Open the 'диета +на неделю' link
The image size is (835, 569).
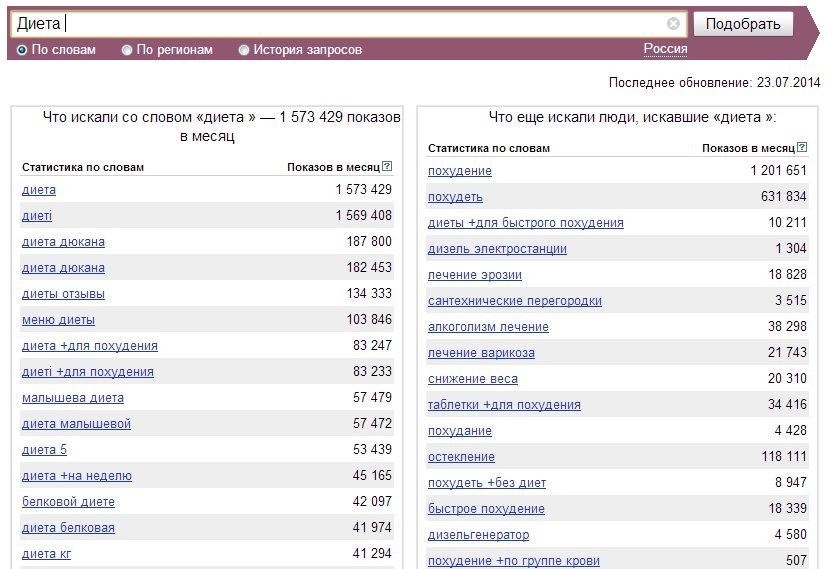(x=77, y=476)
